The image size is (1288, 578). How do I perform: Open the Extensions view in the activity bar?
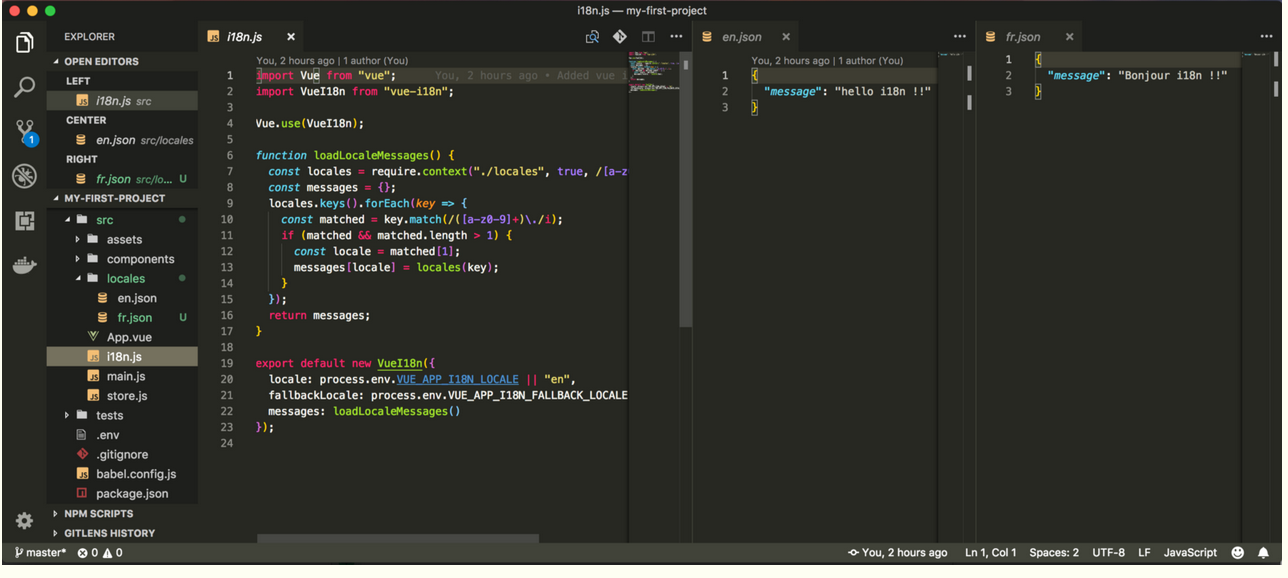(25, 221)
